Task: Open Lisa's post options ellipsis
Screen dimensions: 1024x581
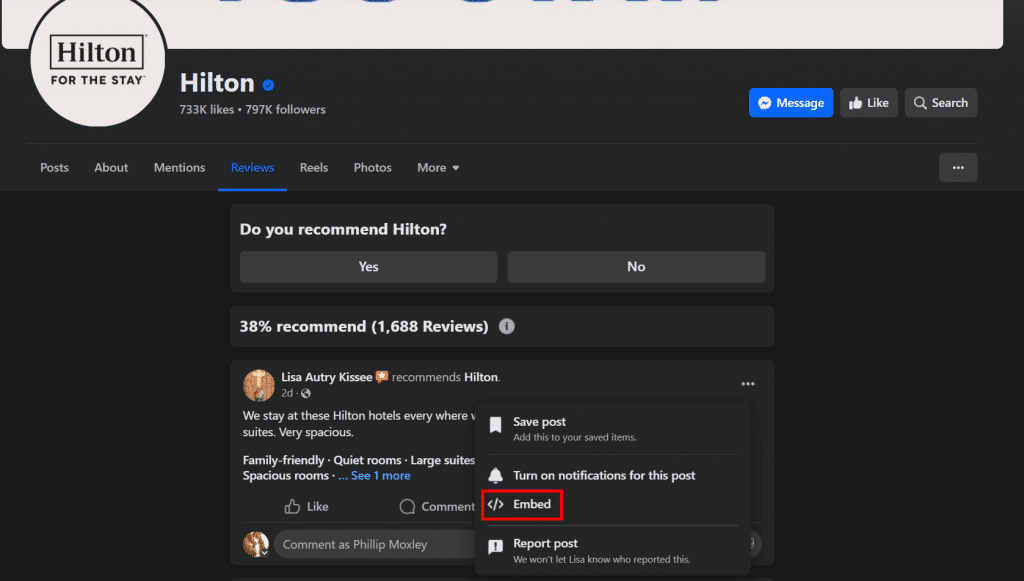Action: (x=747, y=383)
